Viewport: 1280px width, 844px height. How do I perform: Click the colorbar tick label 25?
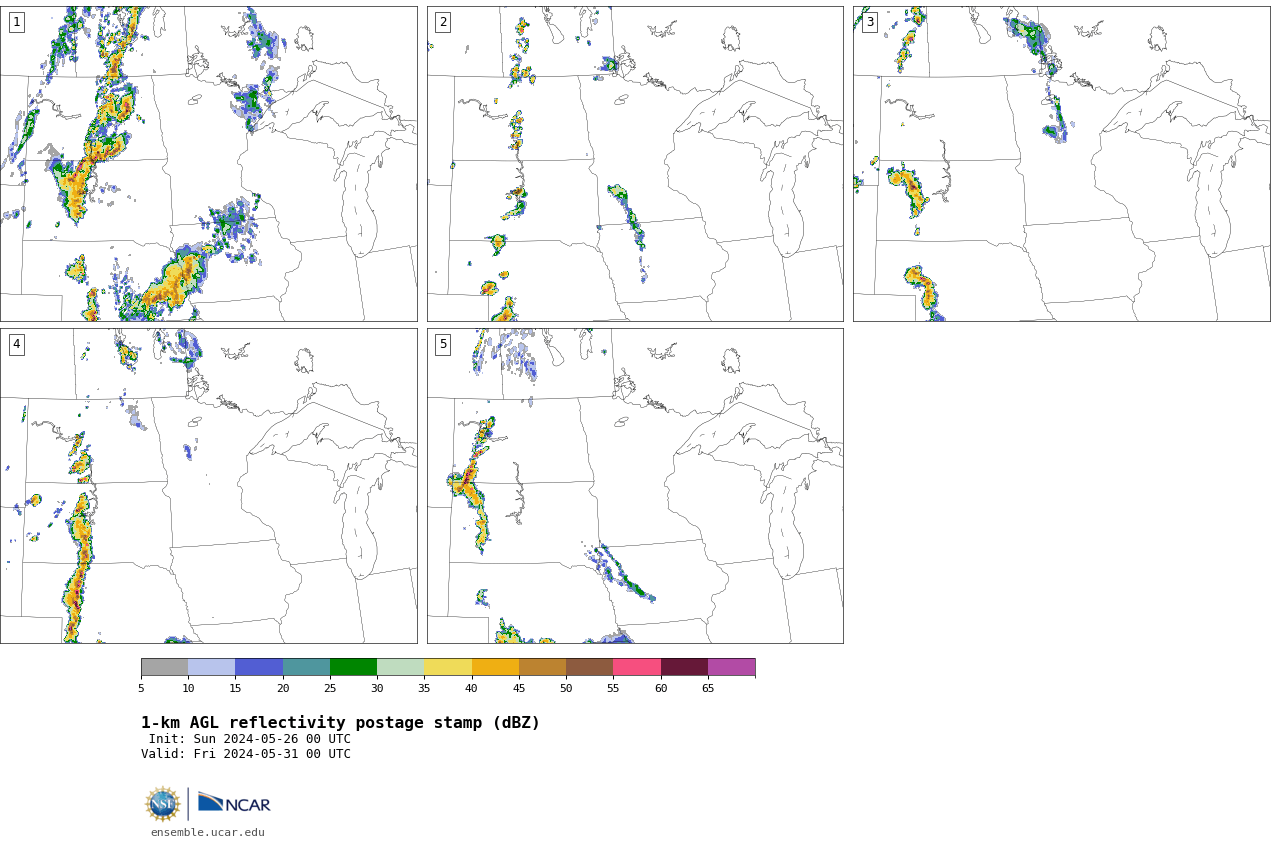330,688
